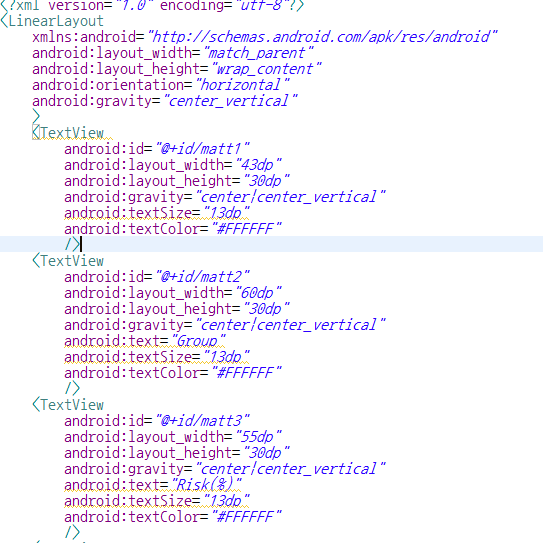Click the "Risk(%)" text attribute value
The height and width of the screenshot is (543, 543).
206,484
